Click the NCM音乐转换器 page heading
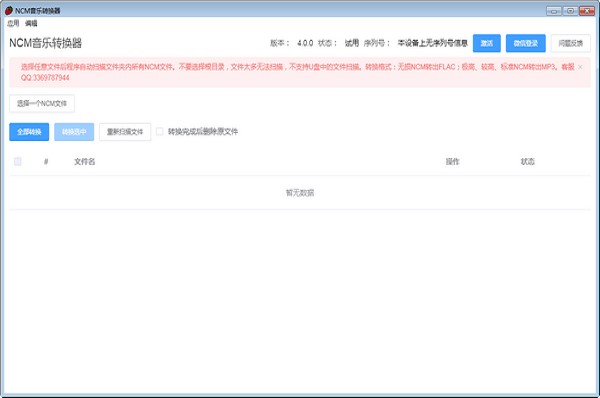This screenshot has height=398, width=600. [46, 43]
